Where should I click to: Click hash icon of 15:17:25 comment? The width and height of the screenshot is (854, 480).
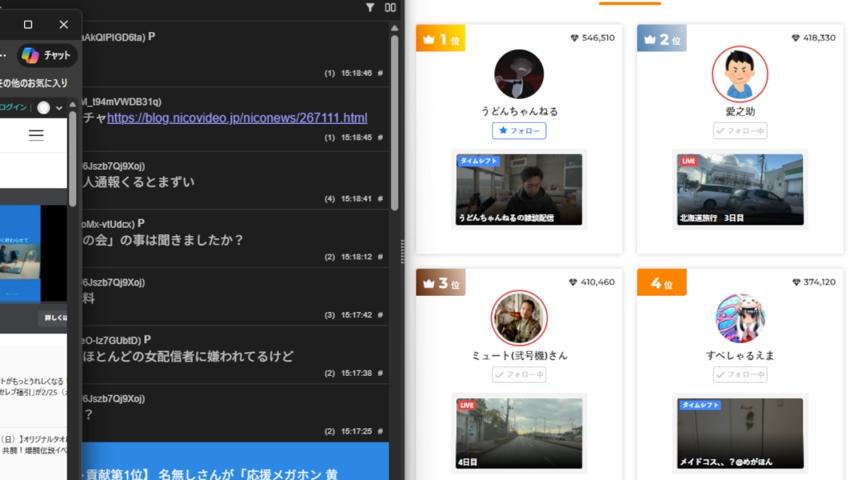point(380,431)
